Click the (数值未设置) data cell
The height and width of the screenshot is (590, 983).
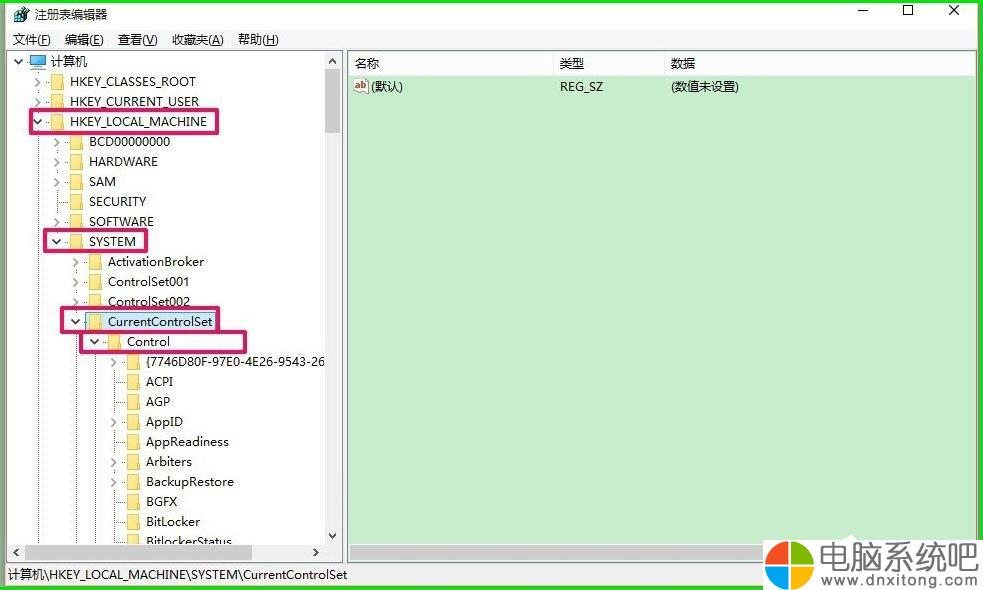click(705, 87)
